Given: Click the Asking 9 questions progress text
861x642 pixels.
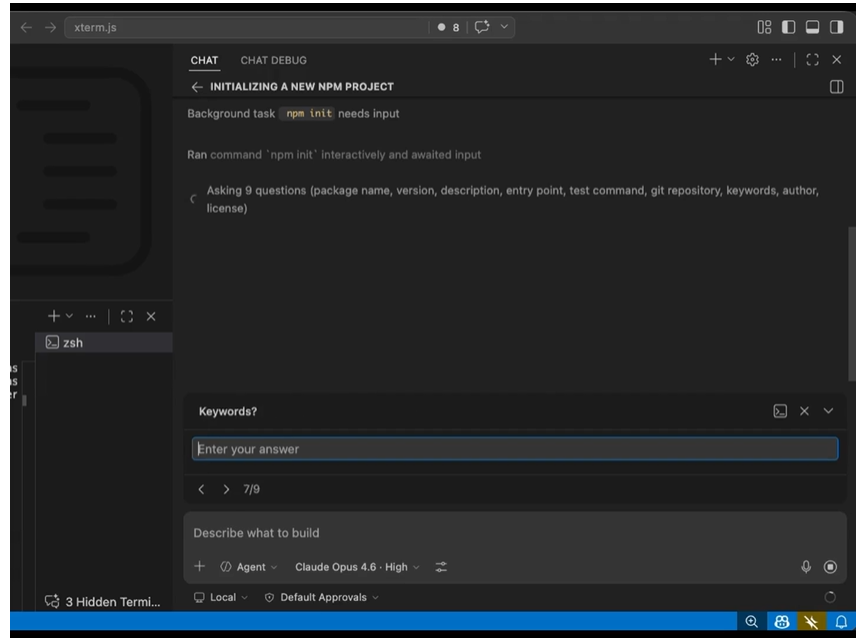Looking at the screenshot, I should coord(512,199).
